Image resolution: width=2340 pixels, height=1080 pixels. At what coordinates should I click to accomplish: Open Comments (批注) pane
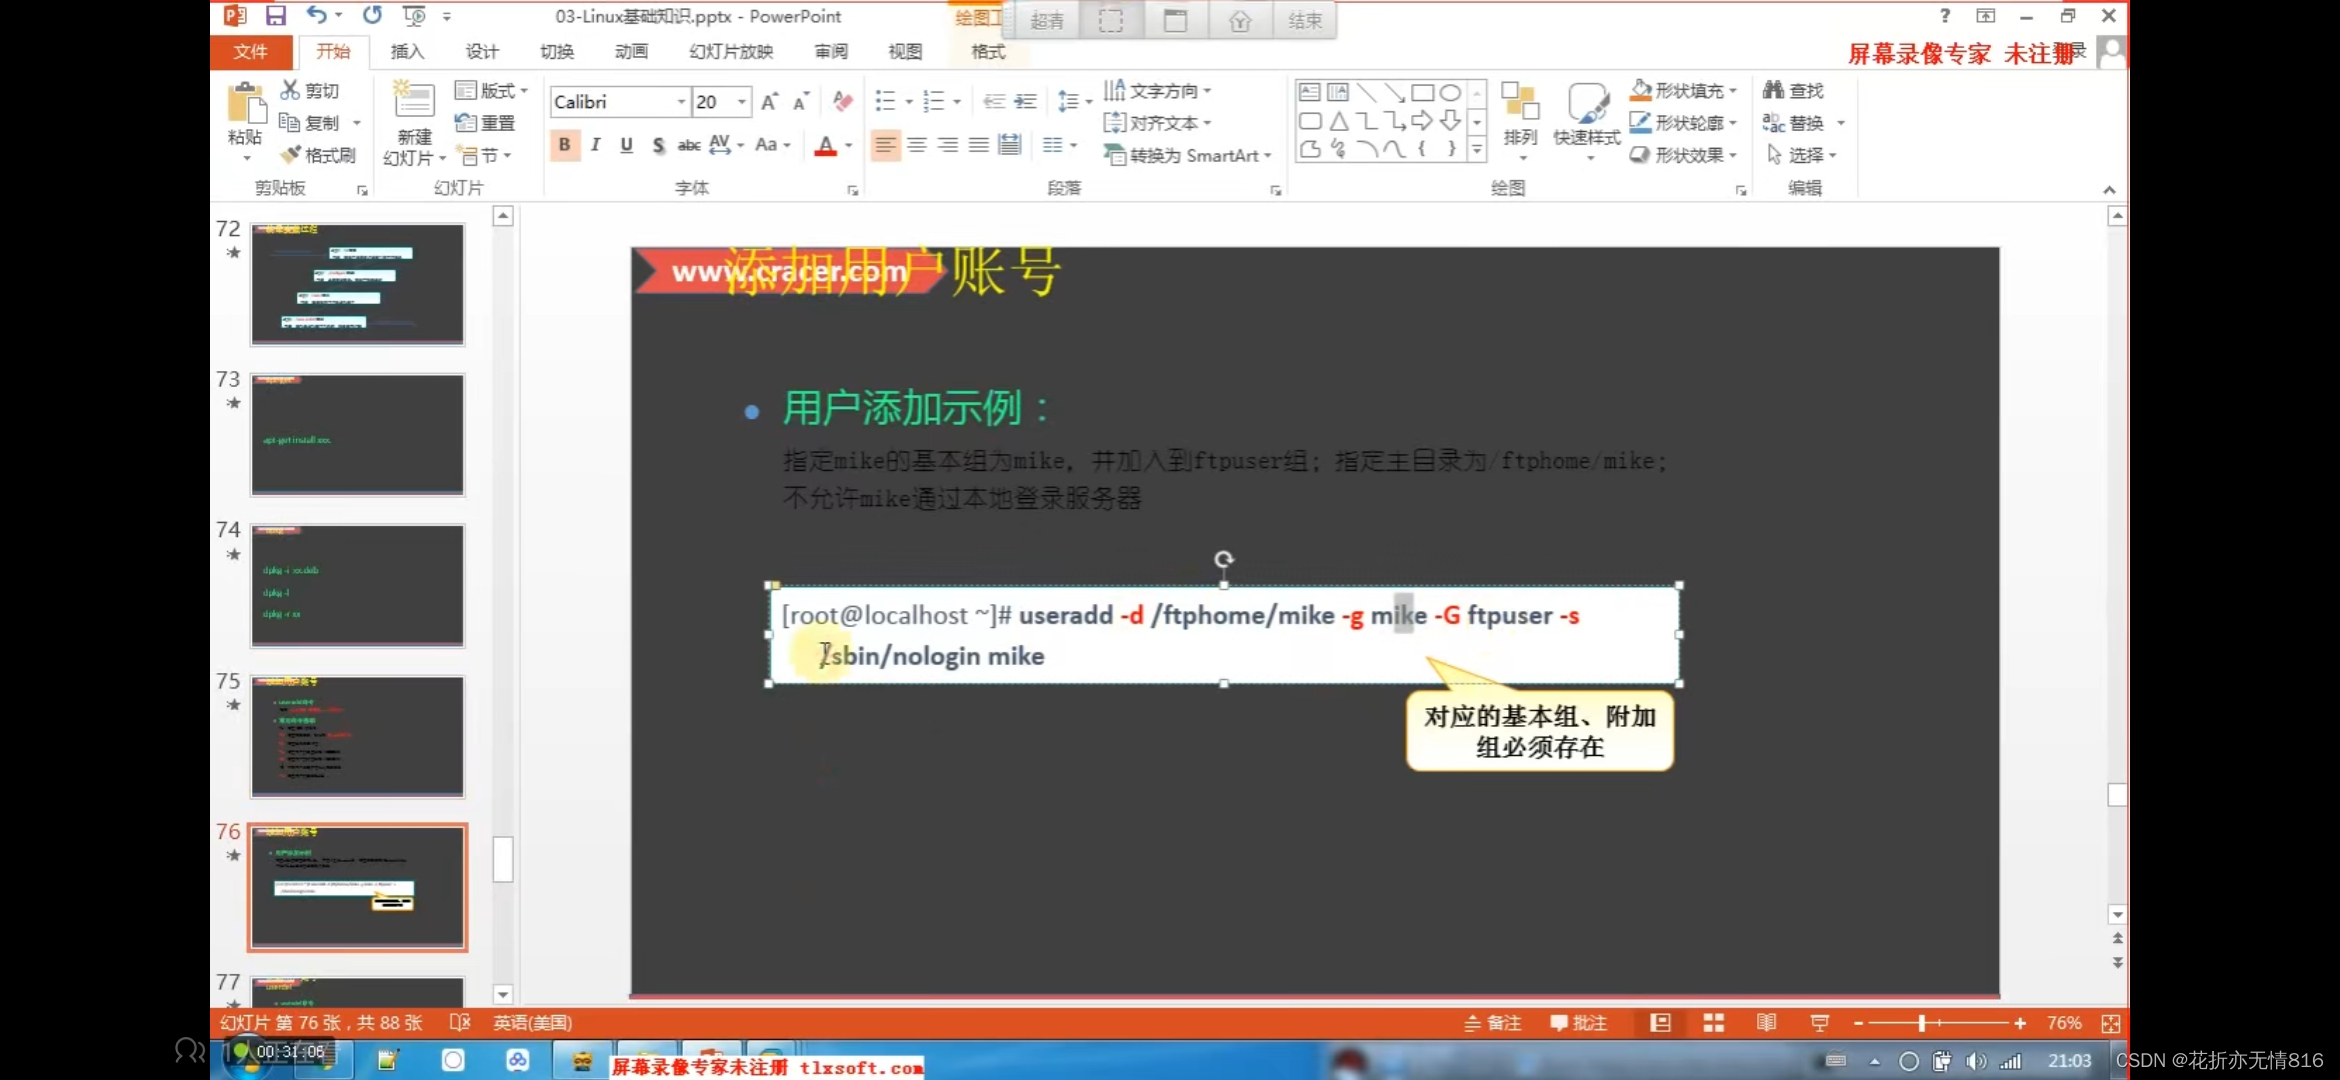1578,1022
